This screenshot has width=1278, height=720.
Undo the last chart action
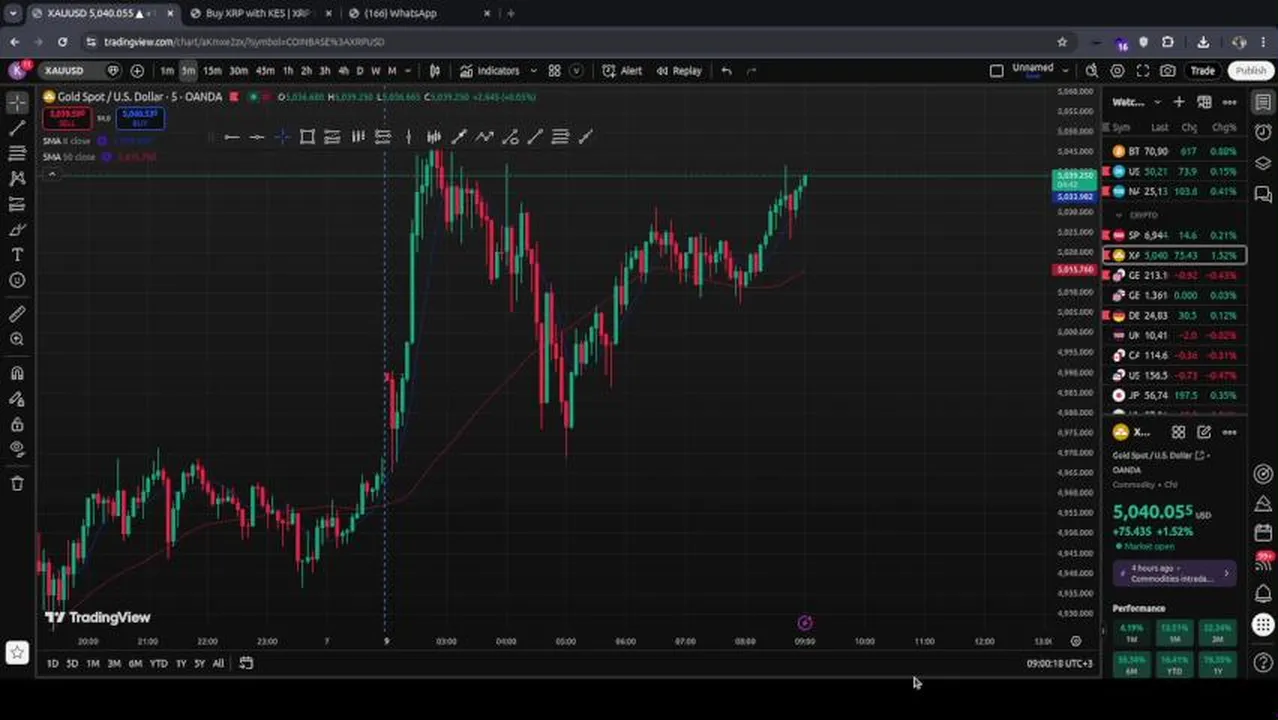click(x=727, y=71)
